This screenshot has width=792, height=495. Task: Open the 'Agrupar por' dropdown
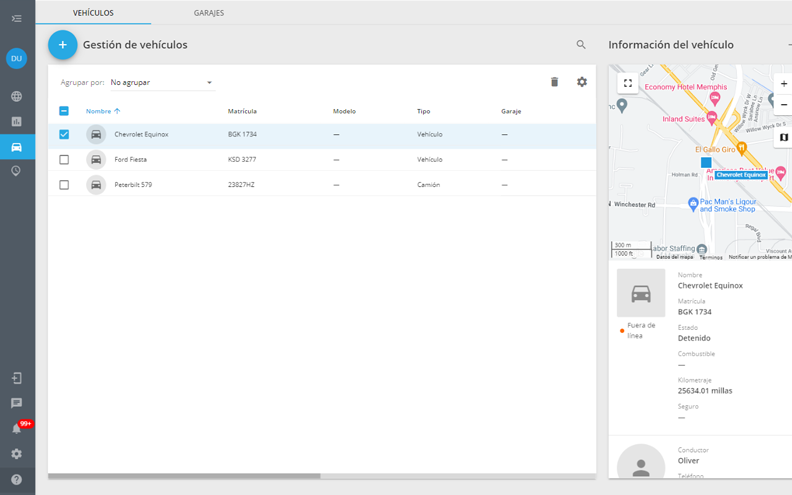click(x=162, y=82)
